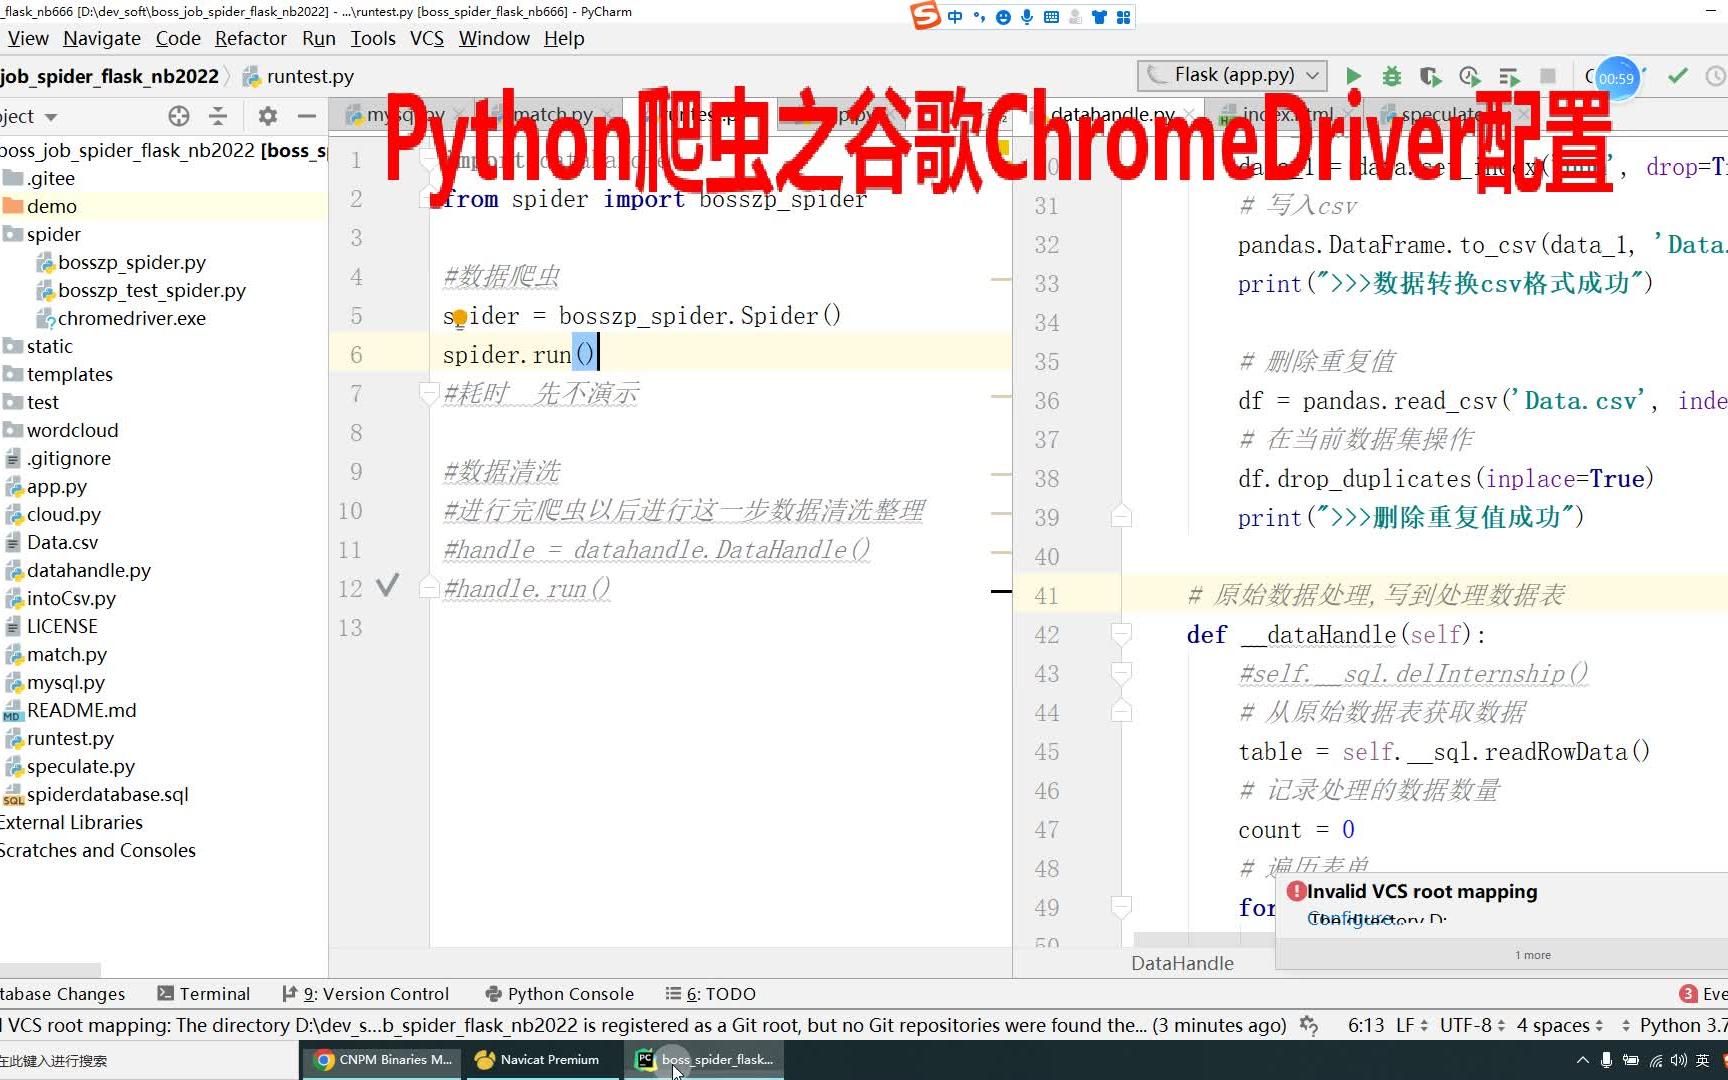Open the Event Log with the 3 badge

click(x=1704, y=993)
